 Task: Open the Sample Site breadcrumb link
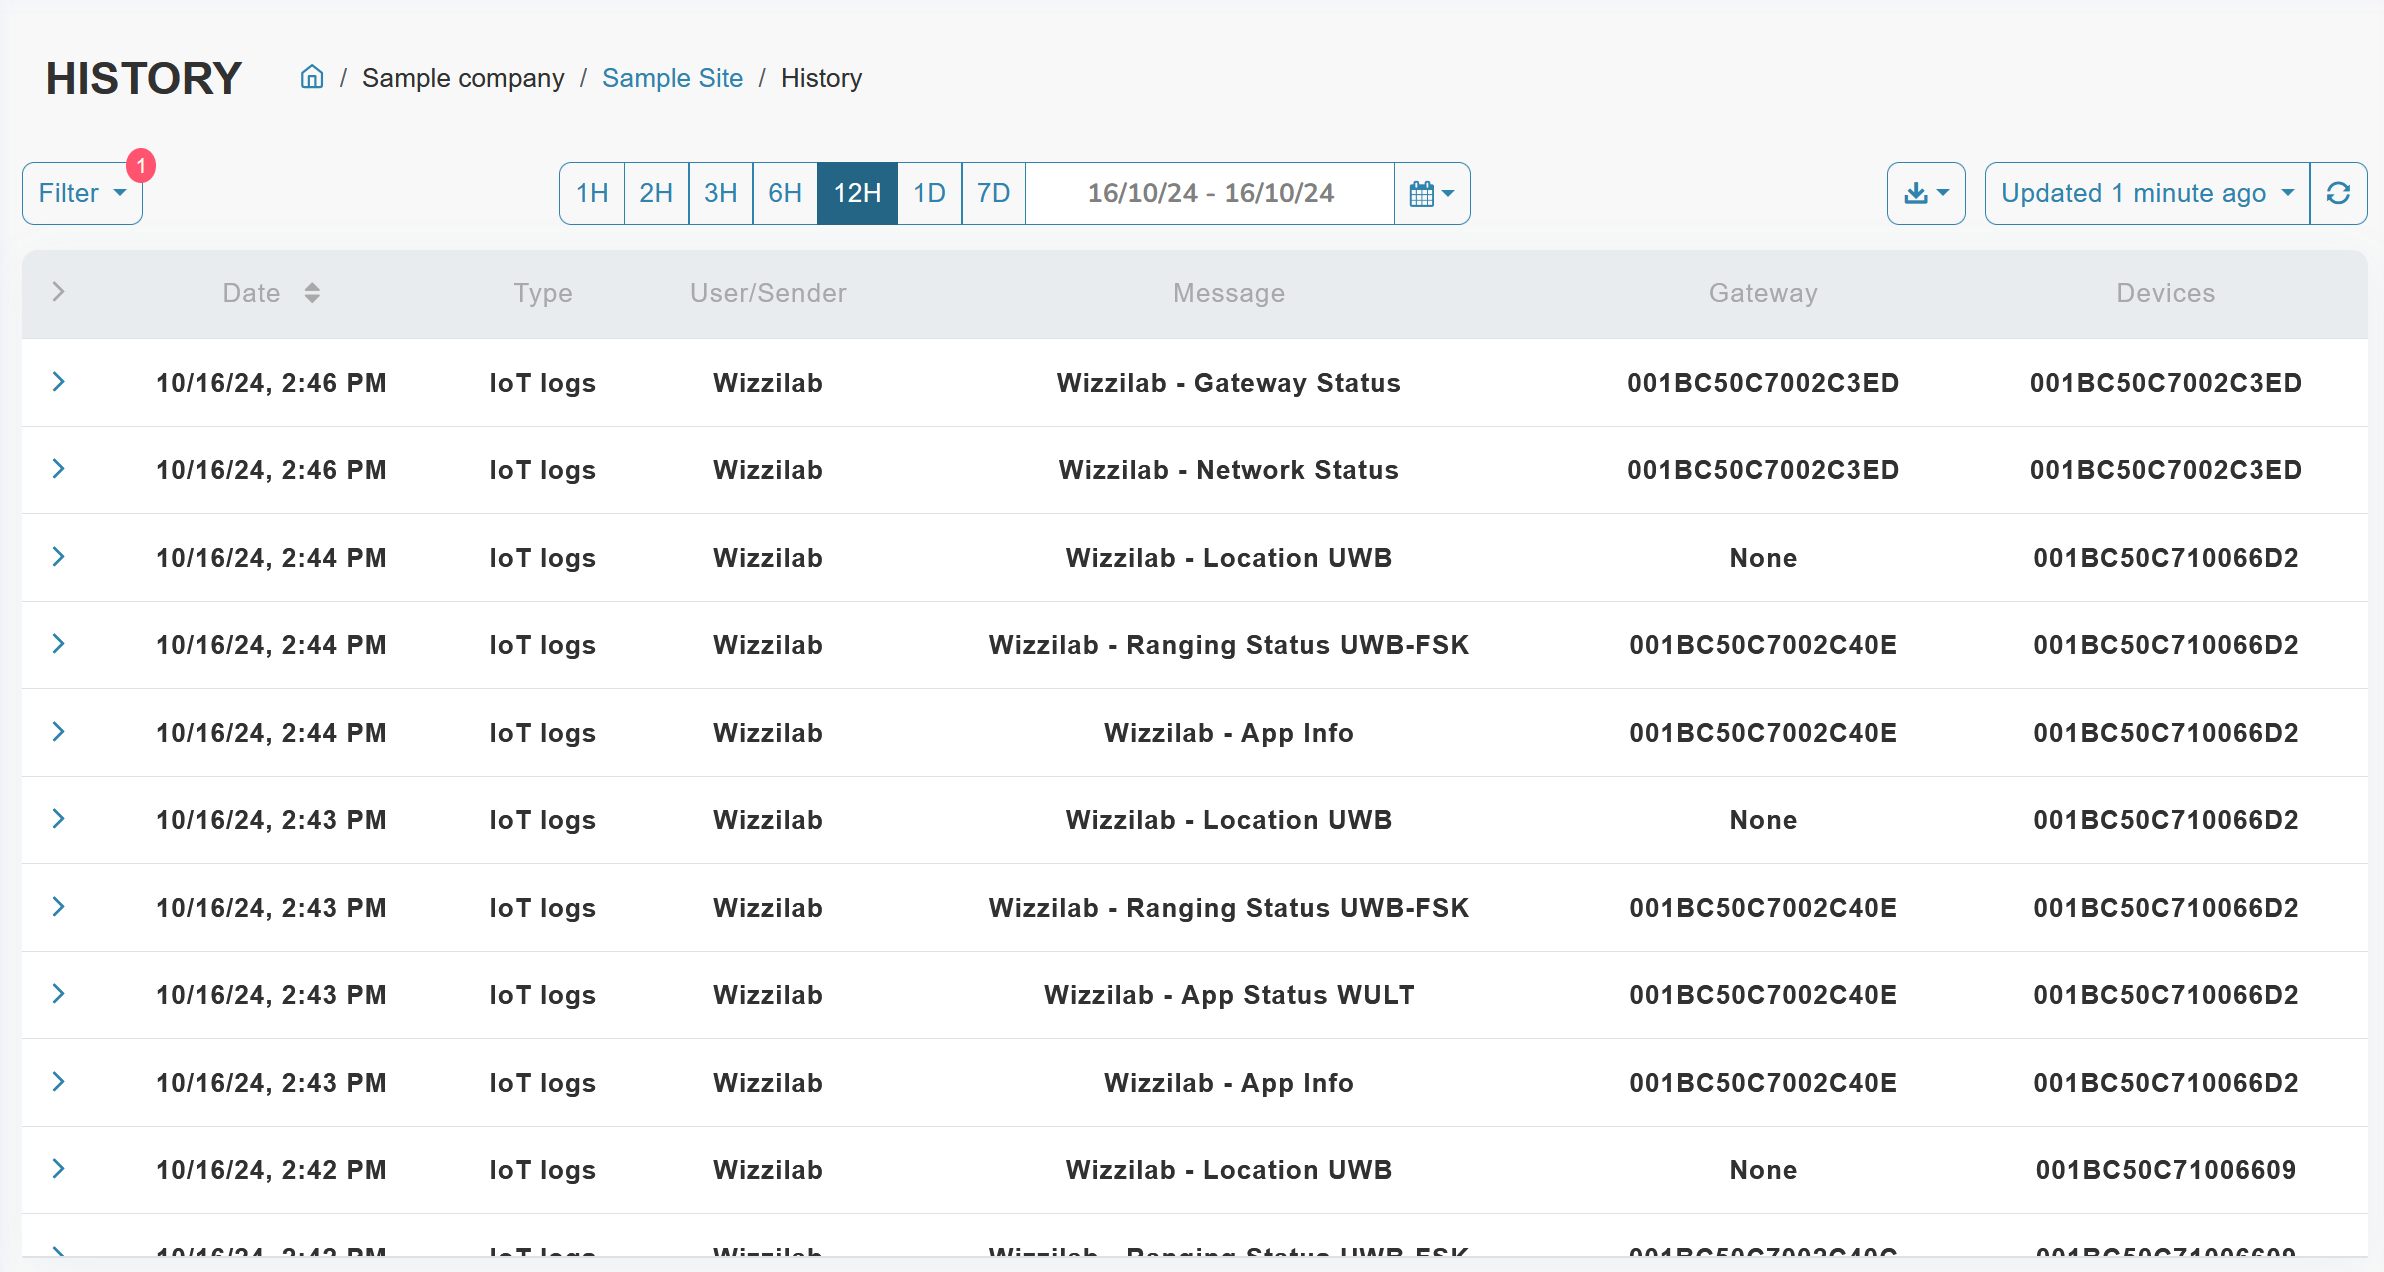(x=672, y=78)
